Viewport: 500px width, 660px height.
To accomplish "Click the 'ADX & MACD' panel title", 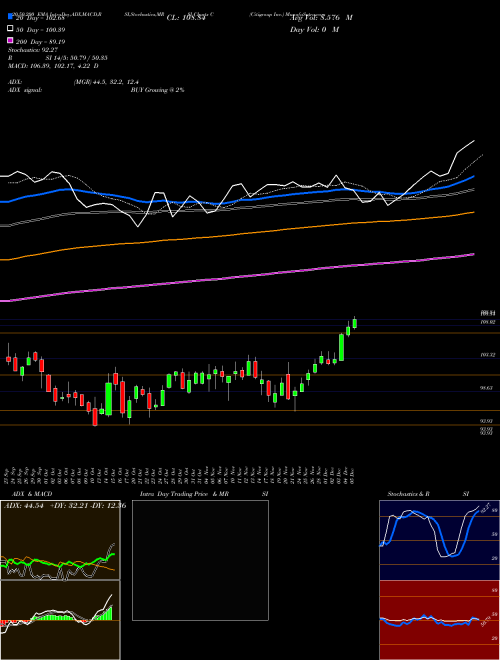I will point(32,494).
